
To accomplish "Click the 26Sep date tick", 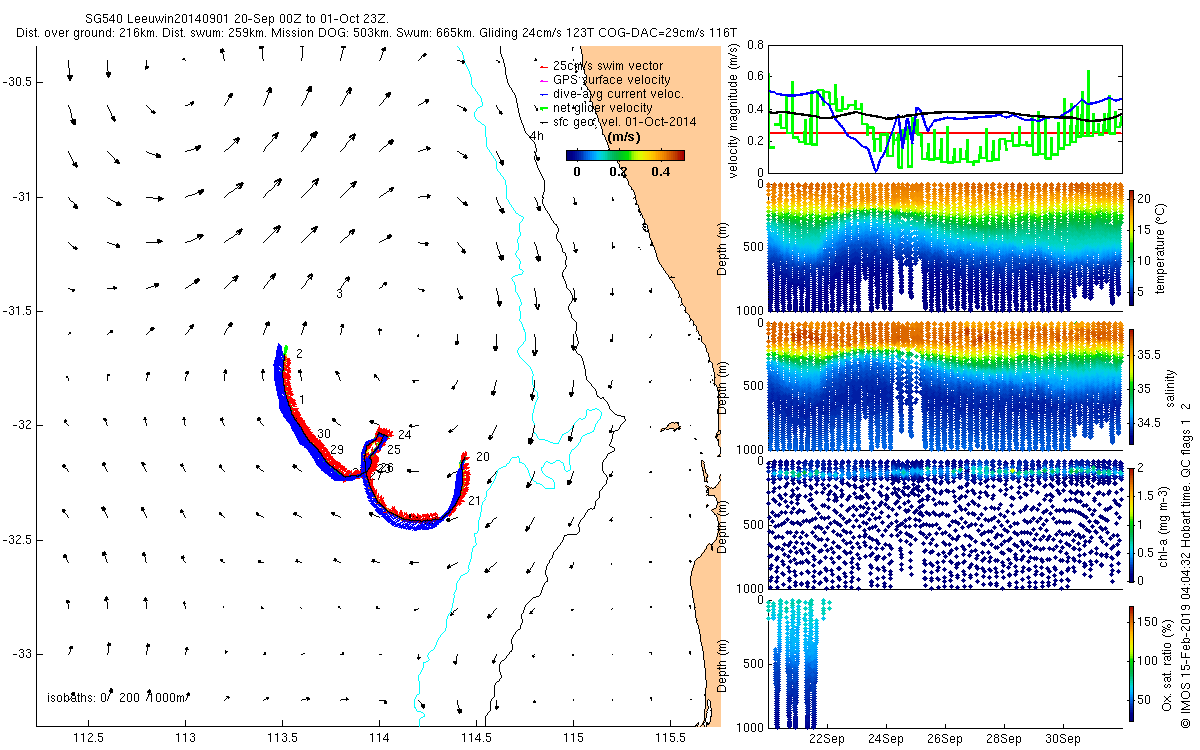I will click(x=944, y=739).
